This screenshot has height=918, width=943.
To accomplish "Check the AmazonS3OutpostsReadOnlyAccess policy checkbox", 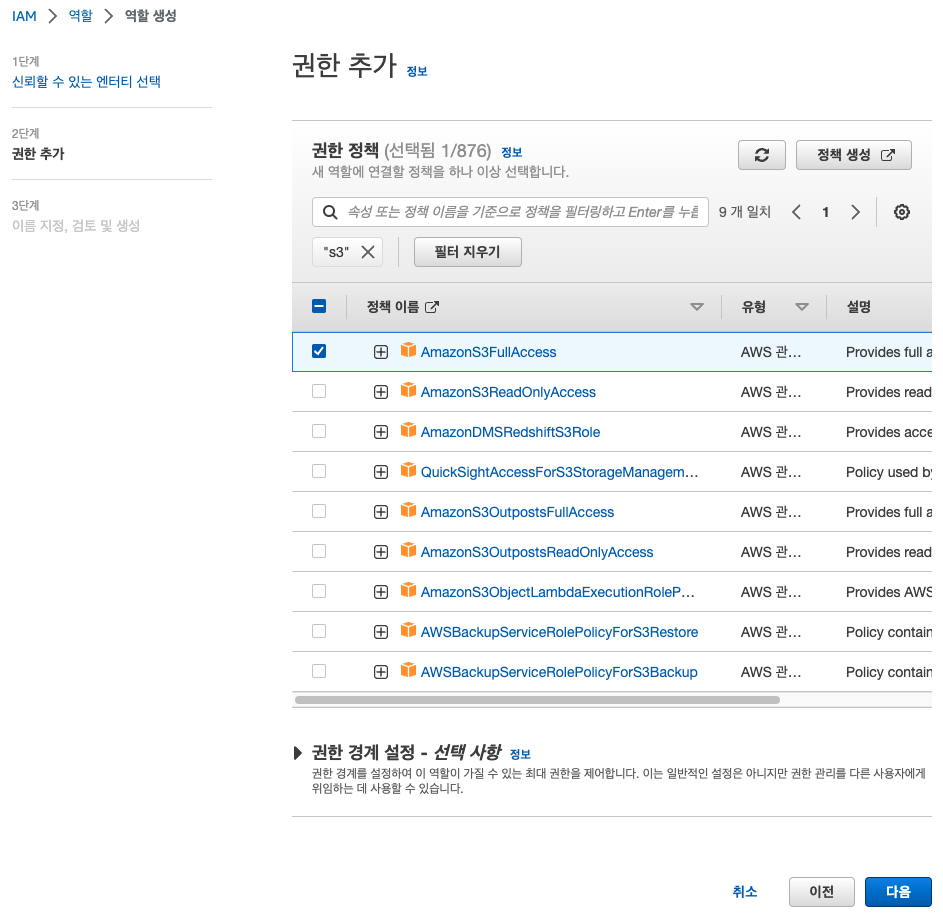I will tap(319, 551).
